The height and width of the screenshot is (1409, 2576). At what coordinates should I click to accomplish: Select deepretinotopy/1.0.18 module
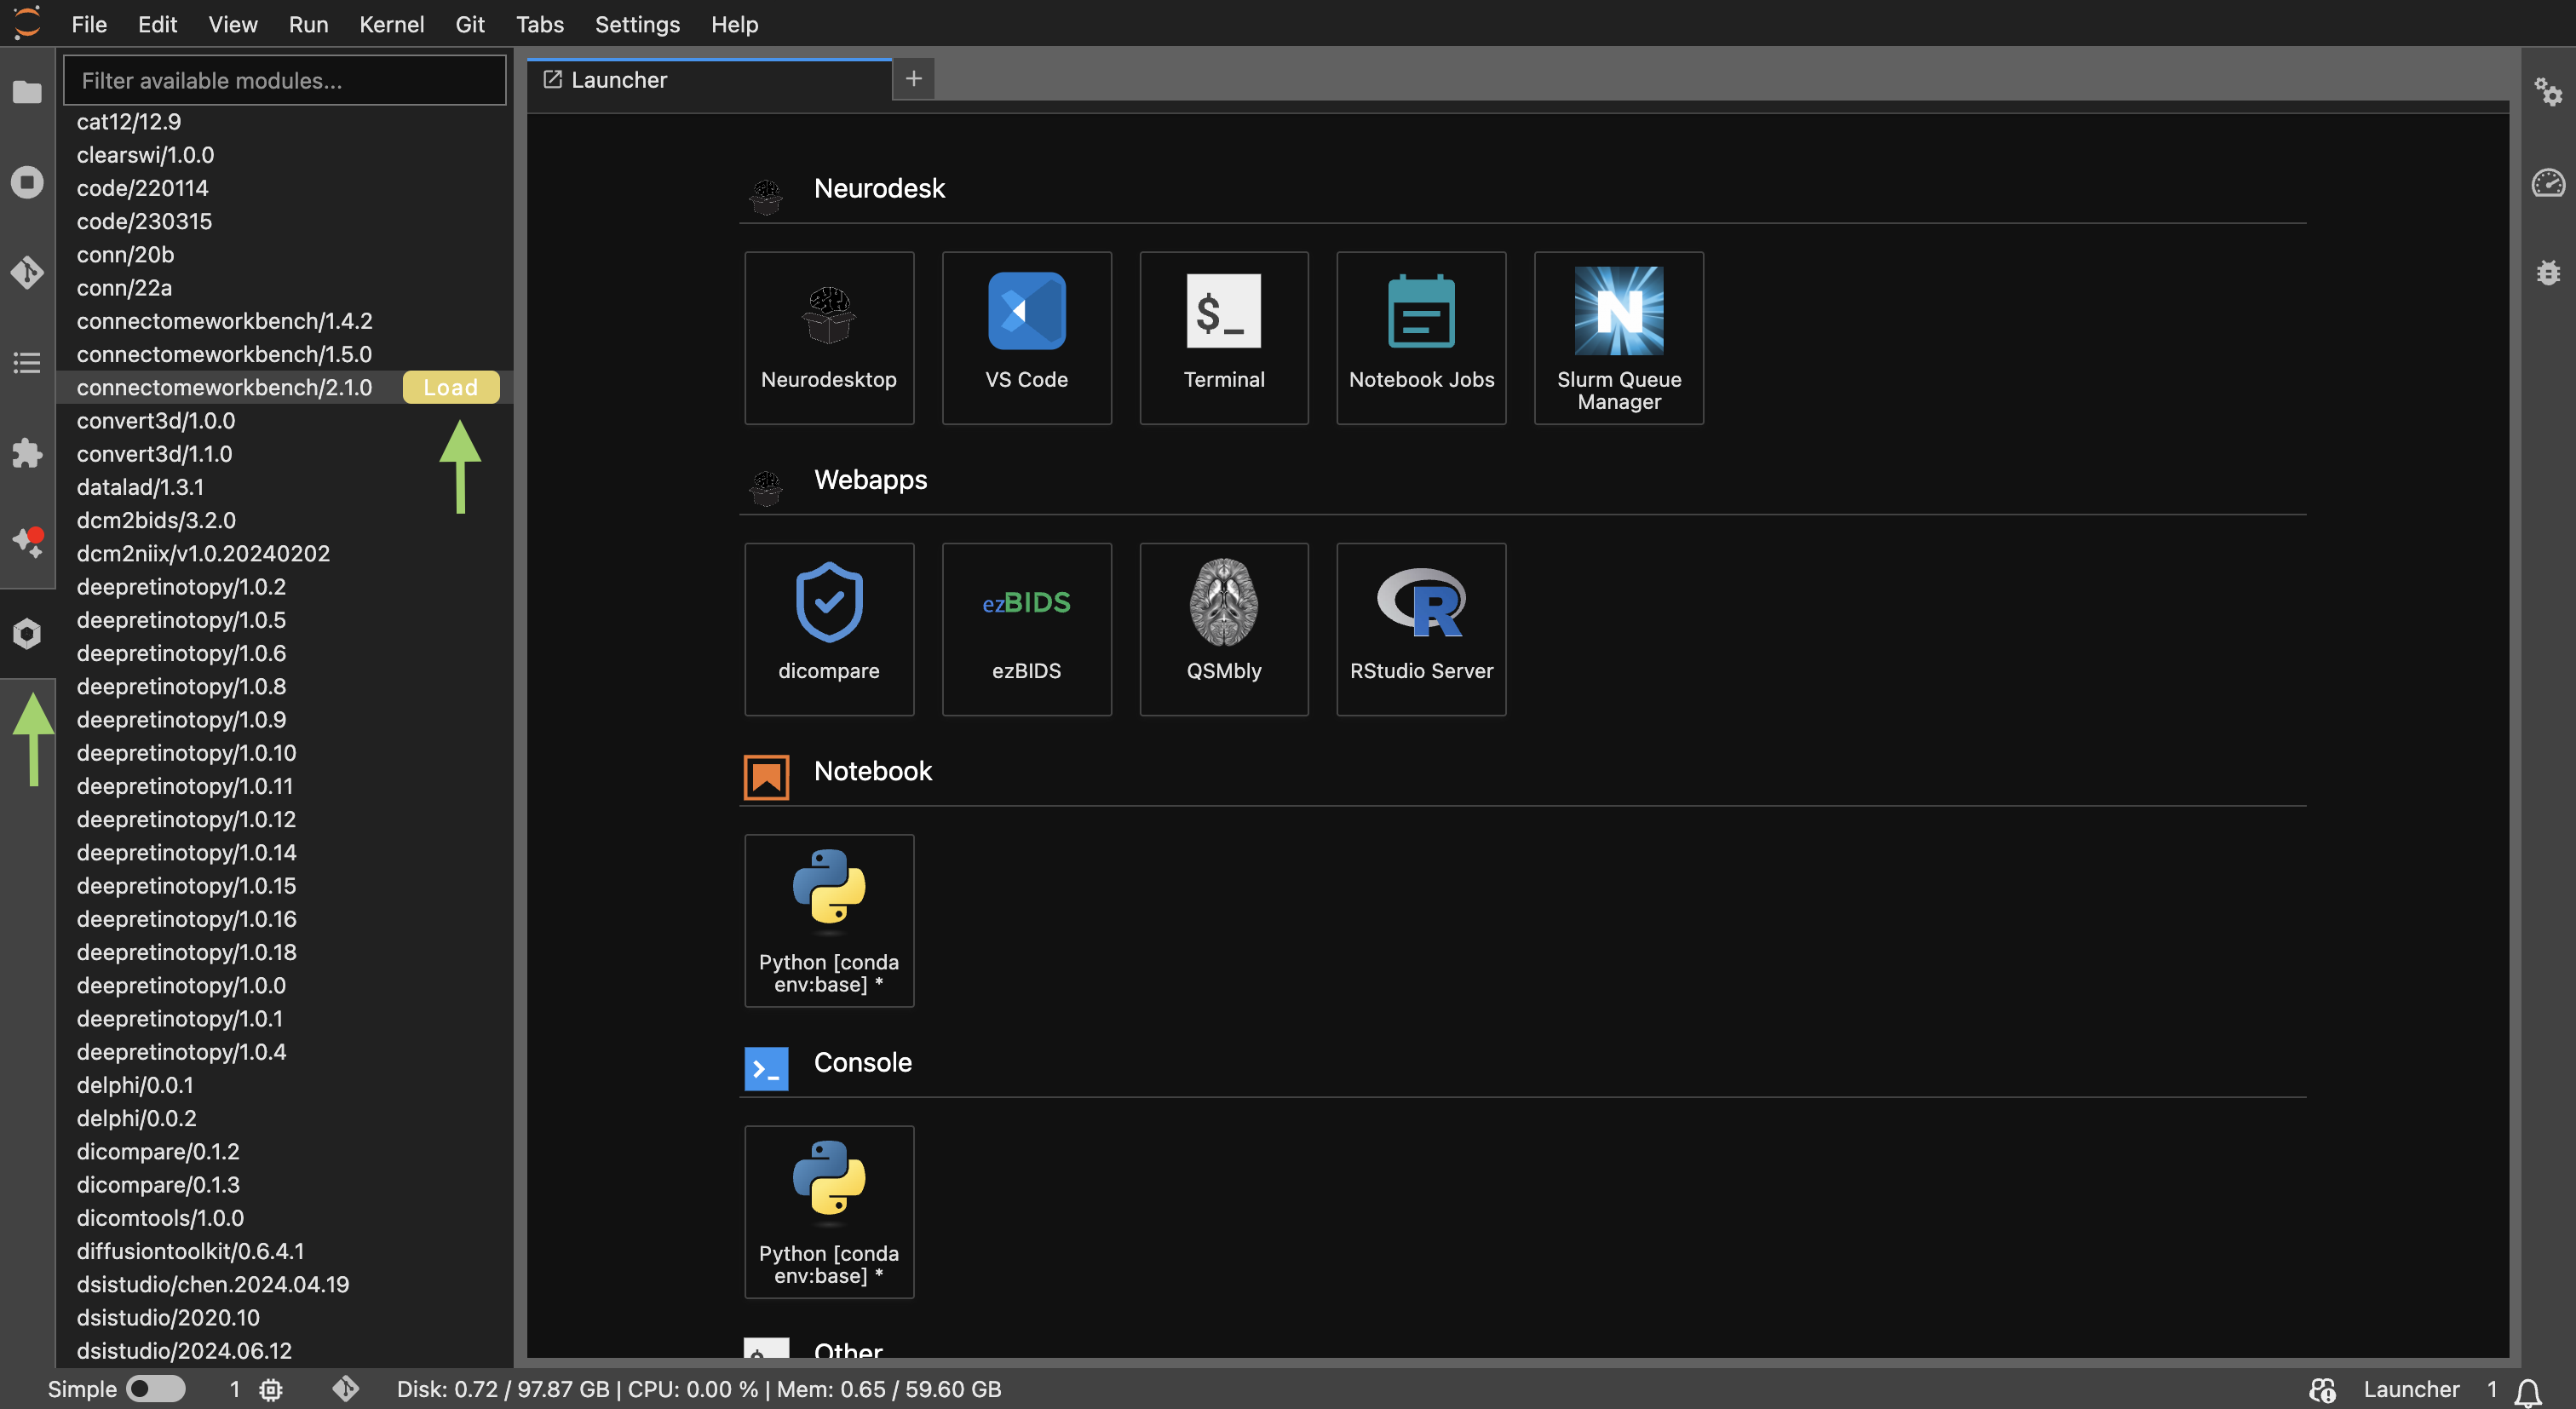pos(186,952)
